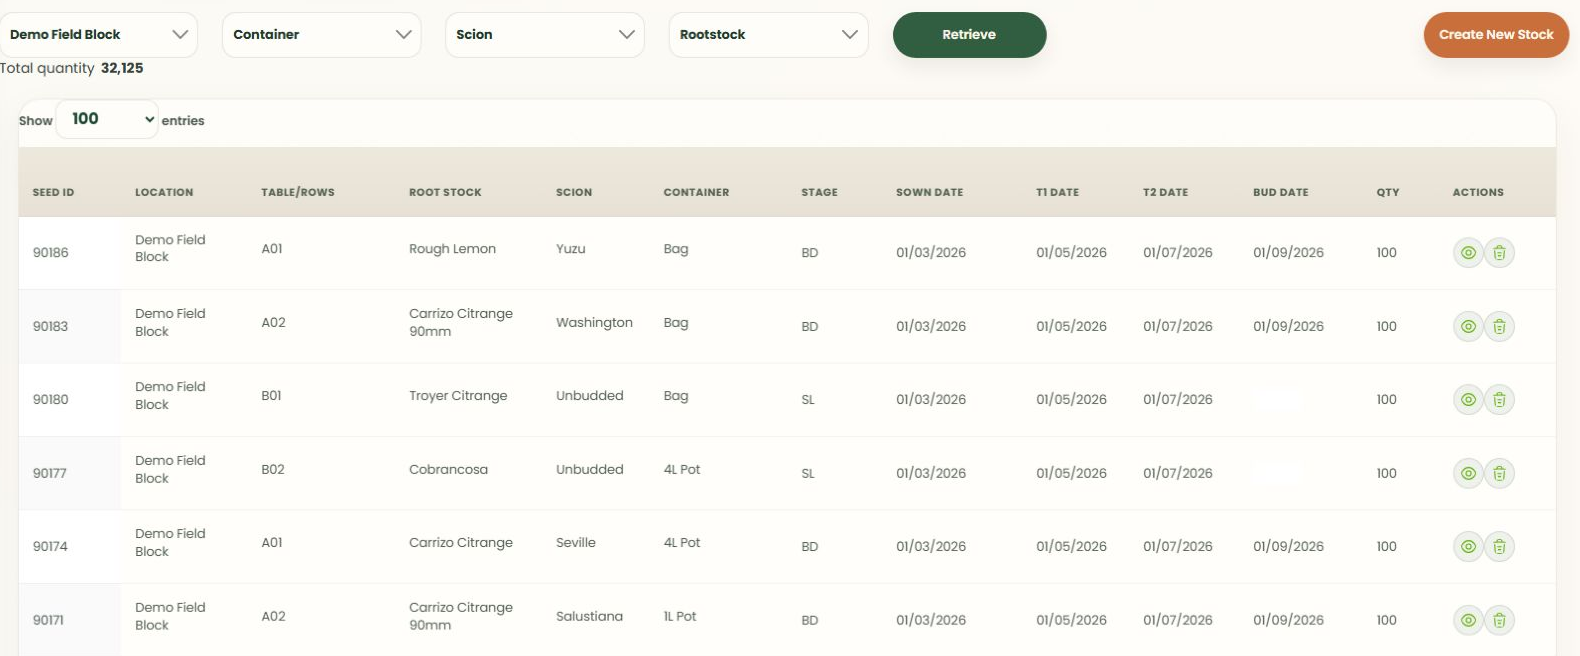Sort table by Location column header

[x=164, y=192]
